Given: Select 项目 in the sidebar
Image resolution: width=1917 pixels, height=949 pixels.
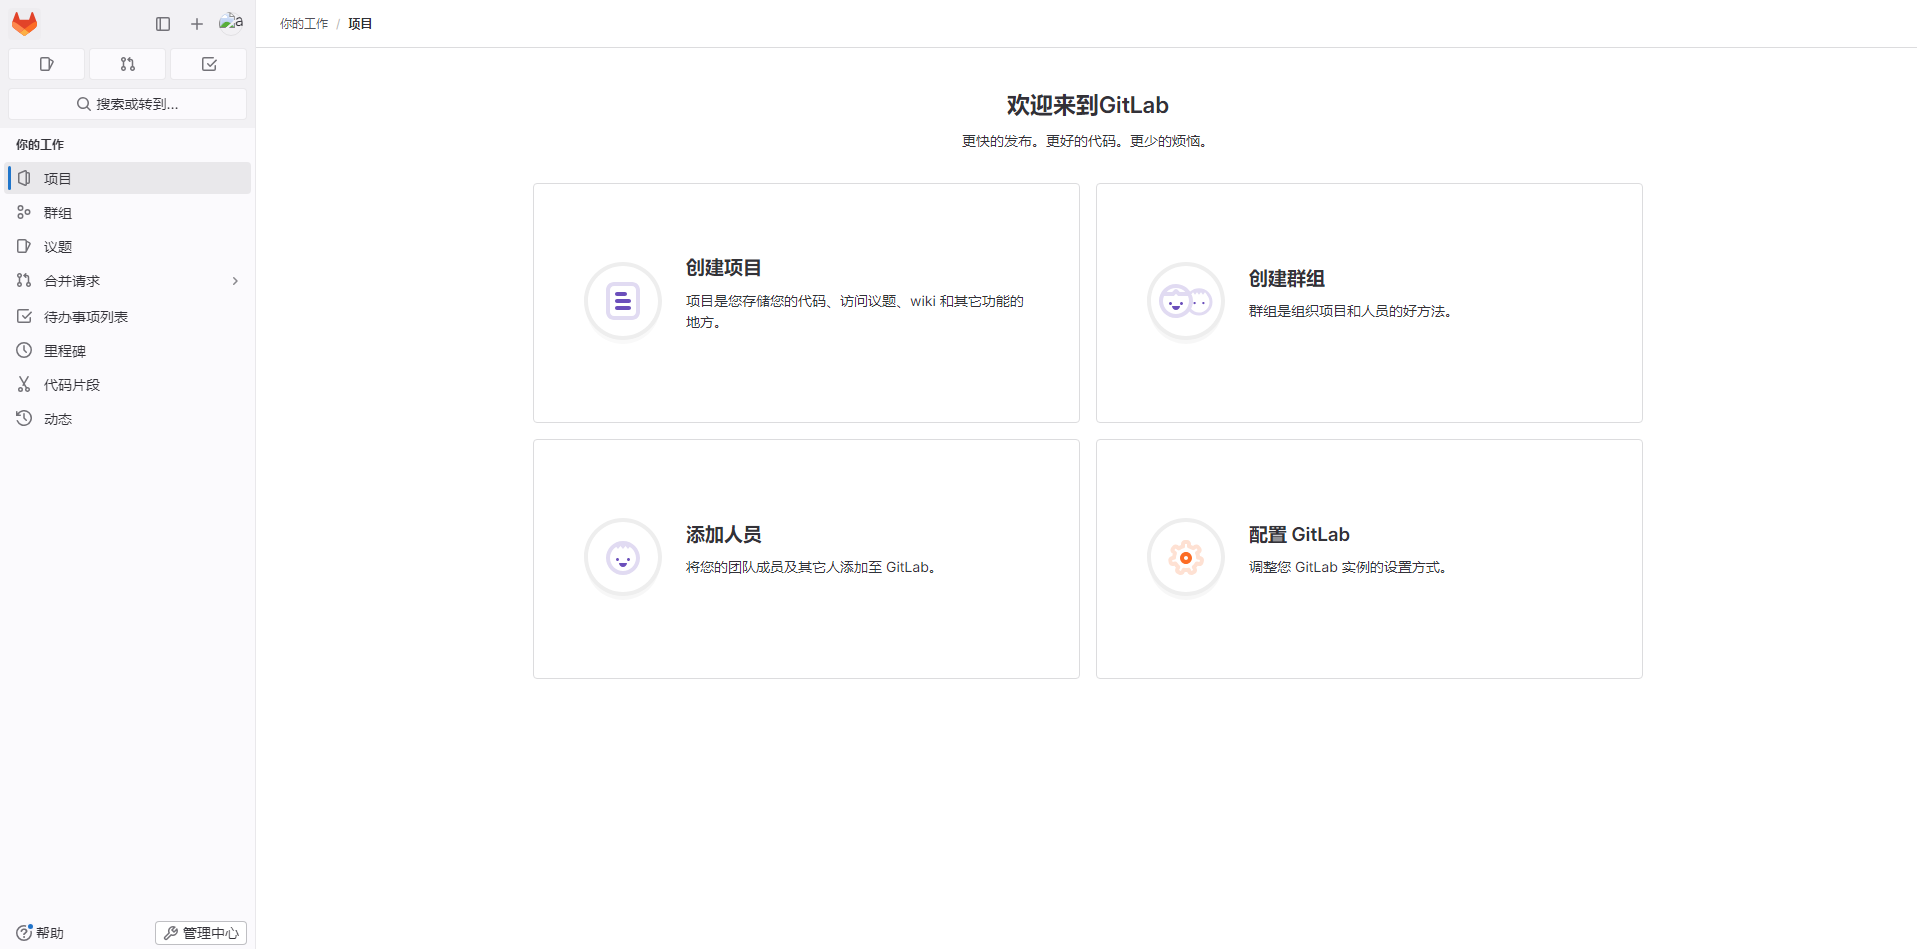Looking at the screenshot, I should click(128, 178).
